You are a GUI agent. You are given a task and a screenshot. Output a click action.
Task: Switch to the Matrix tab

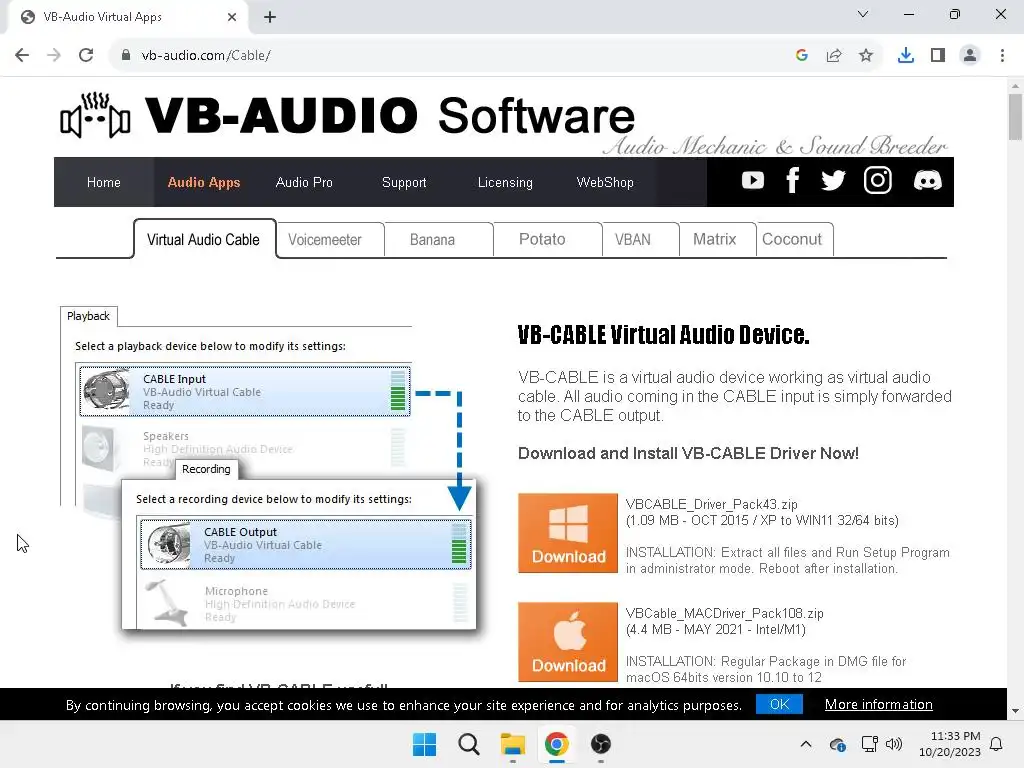717,239
